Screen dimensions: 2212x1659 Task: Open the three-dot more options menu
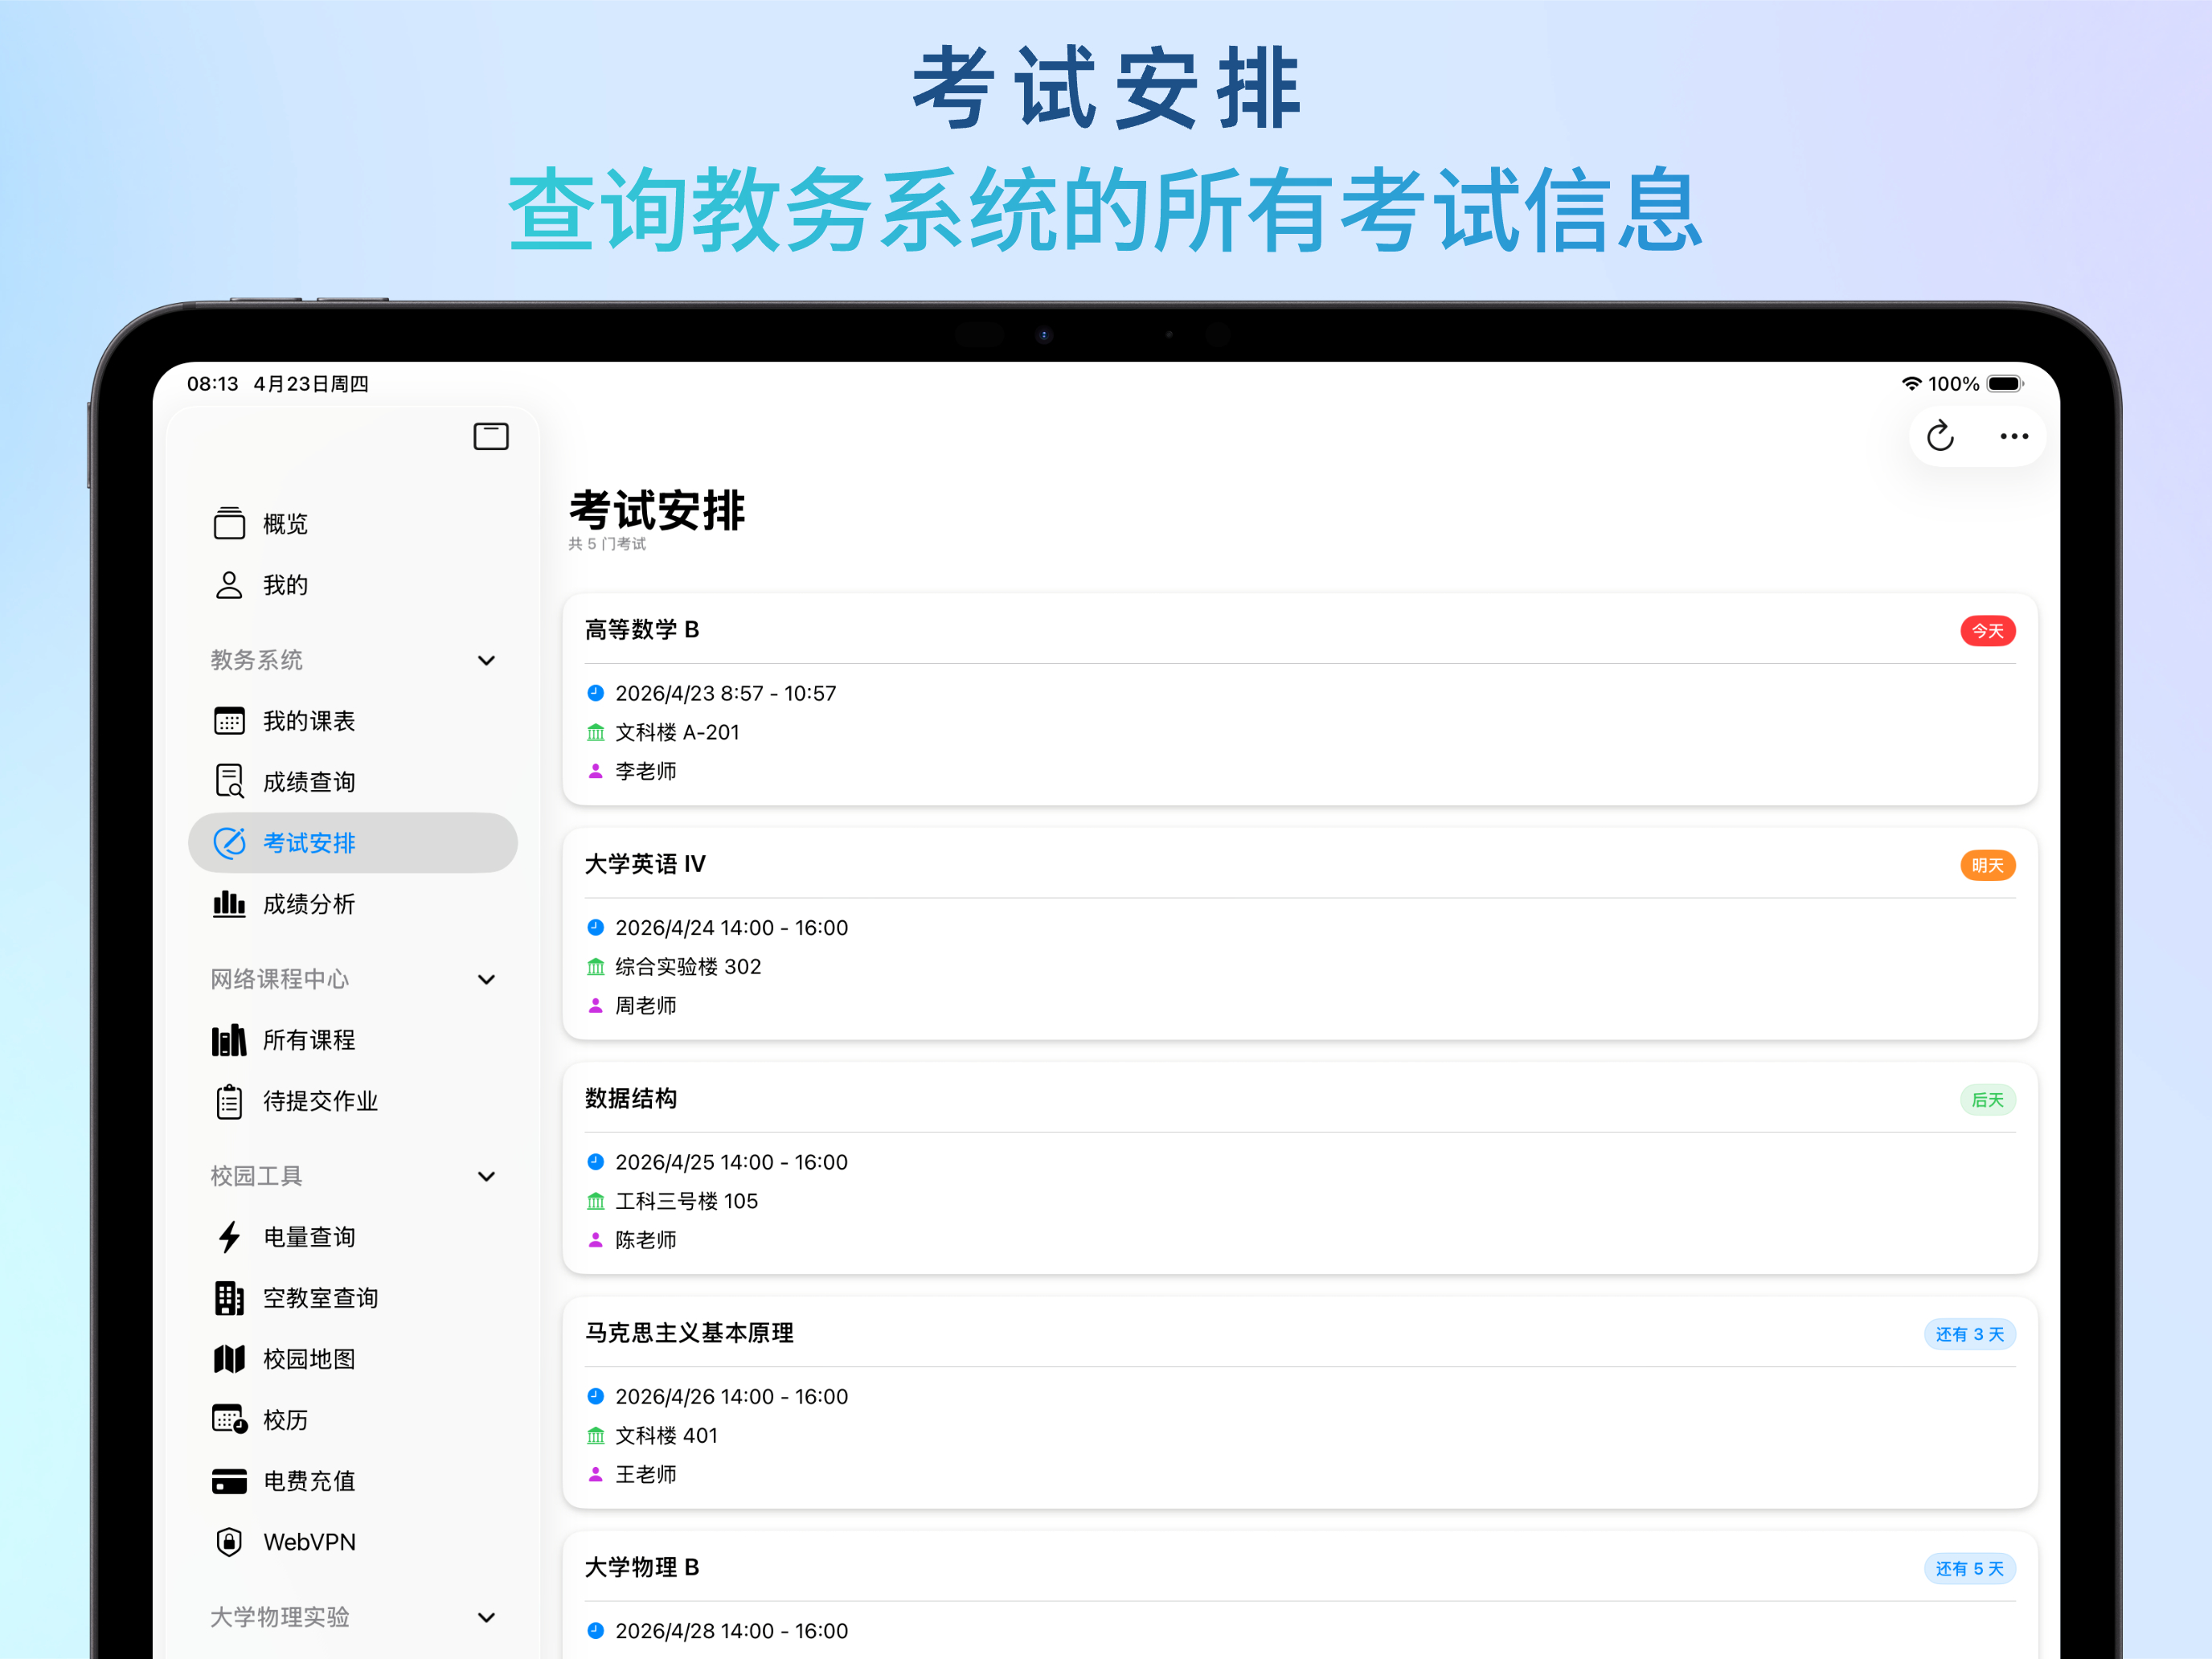click(2014, 436)
